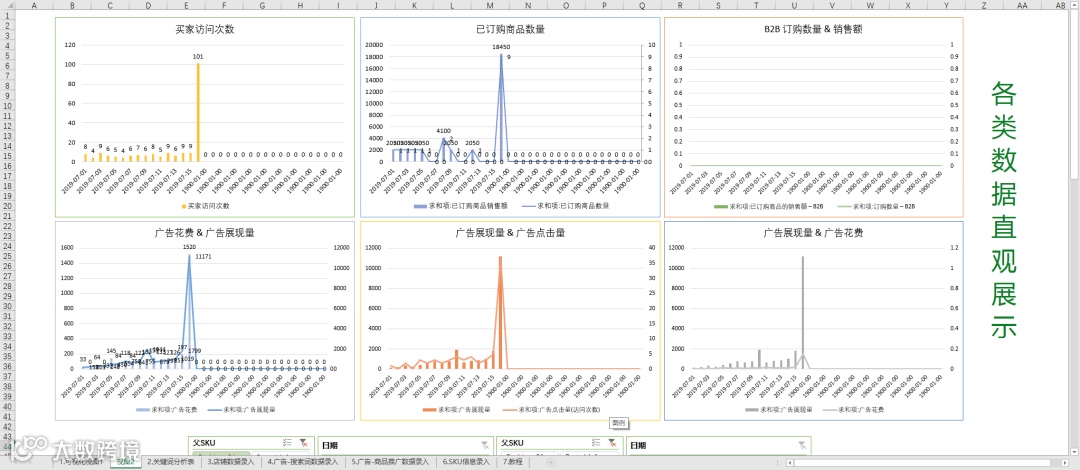
Task: Open the 1.可视化视图1 sheet tab
Action: click(x=81, y=462)
